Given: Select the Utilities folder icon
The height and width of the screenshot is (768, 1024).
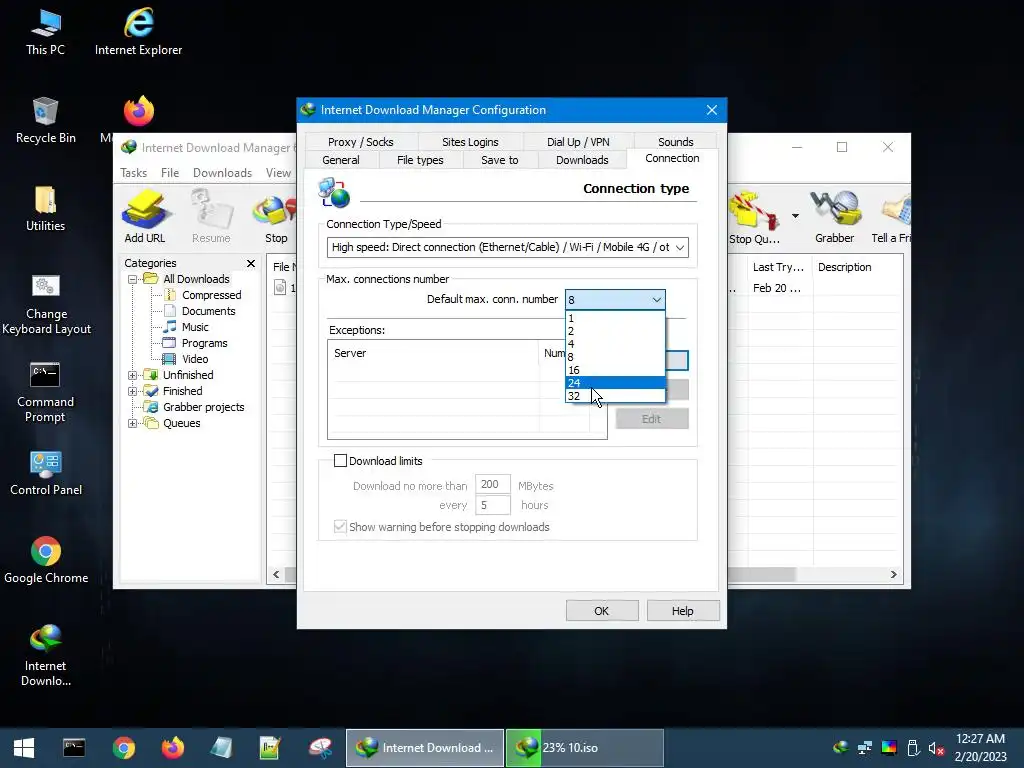Looking at the screenshot, I should click(x=46, y=209).
